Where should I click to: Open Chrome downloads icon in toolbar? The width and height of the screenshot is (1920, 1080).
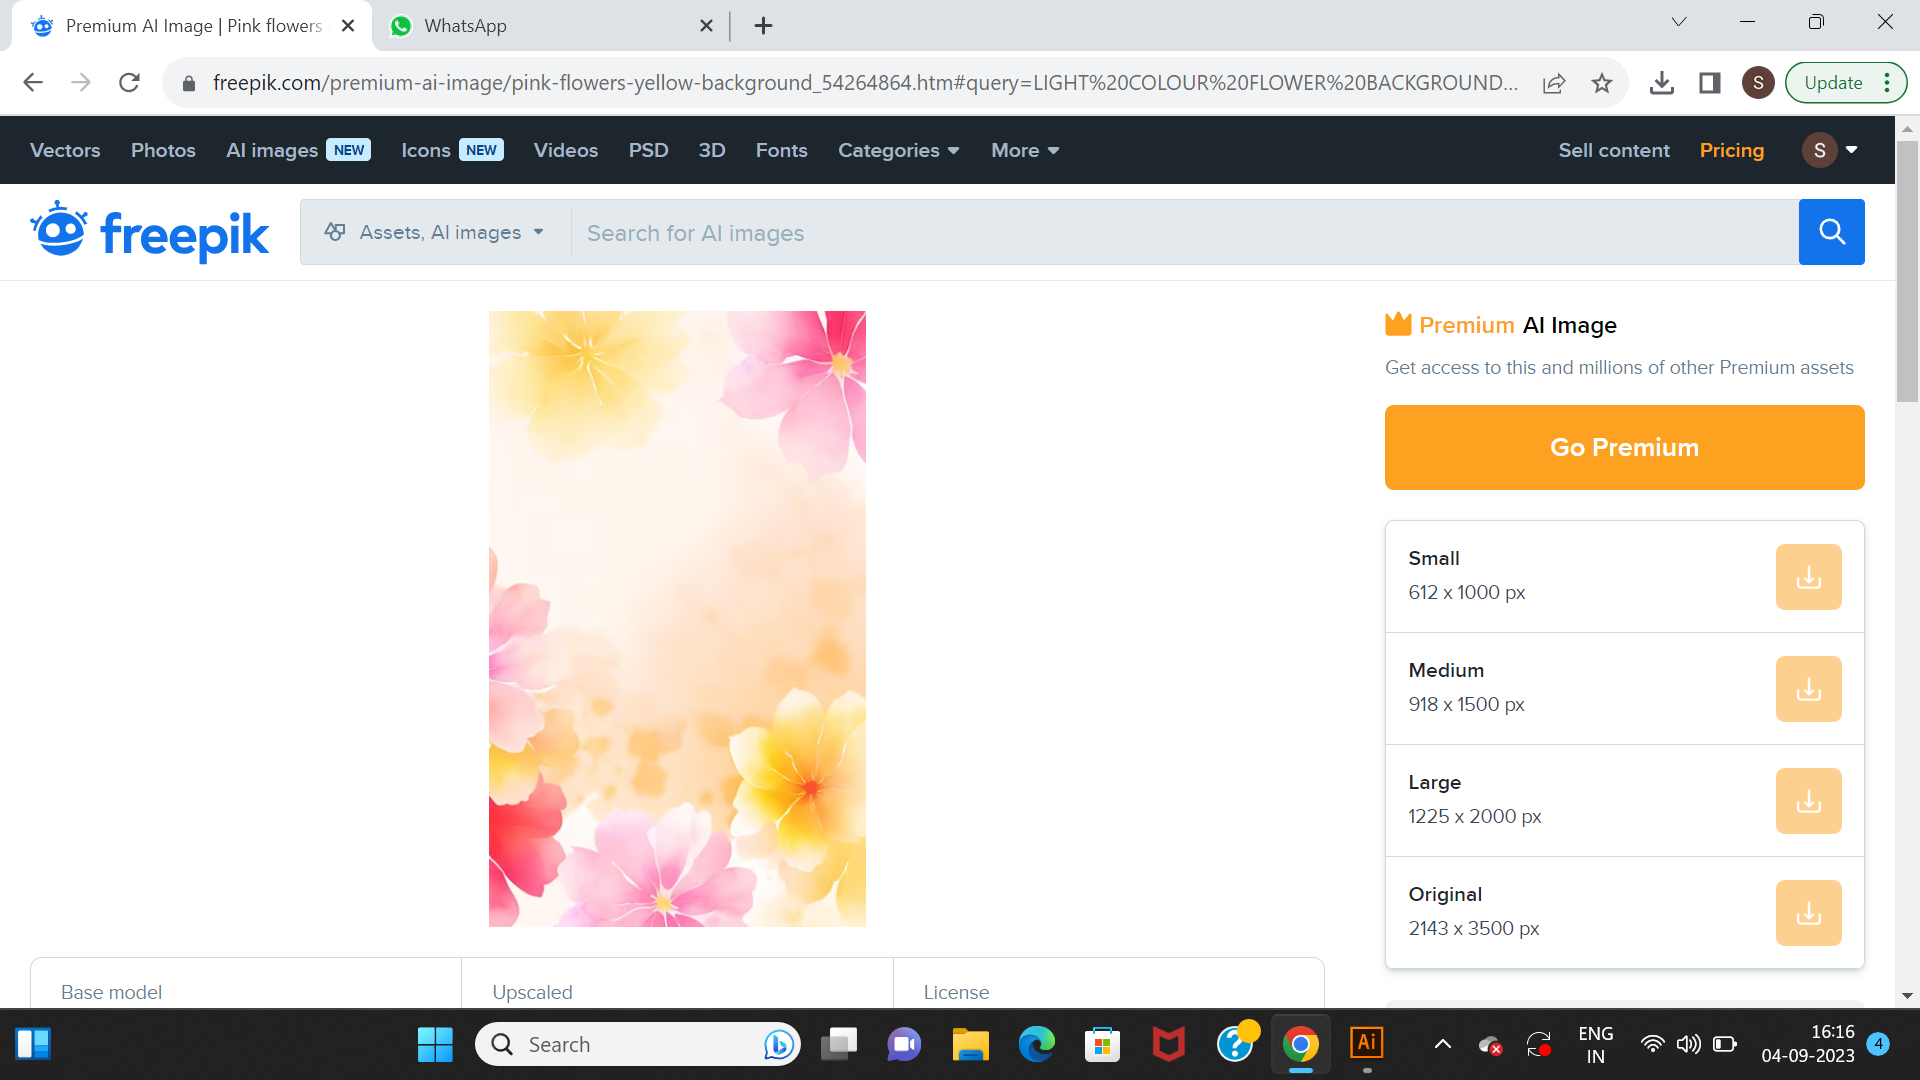coord(1661,83)
